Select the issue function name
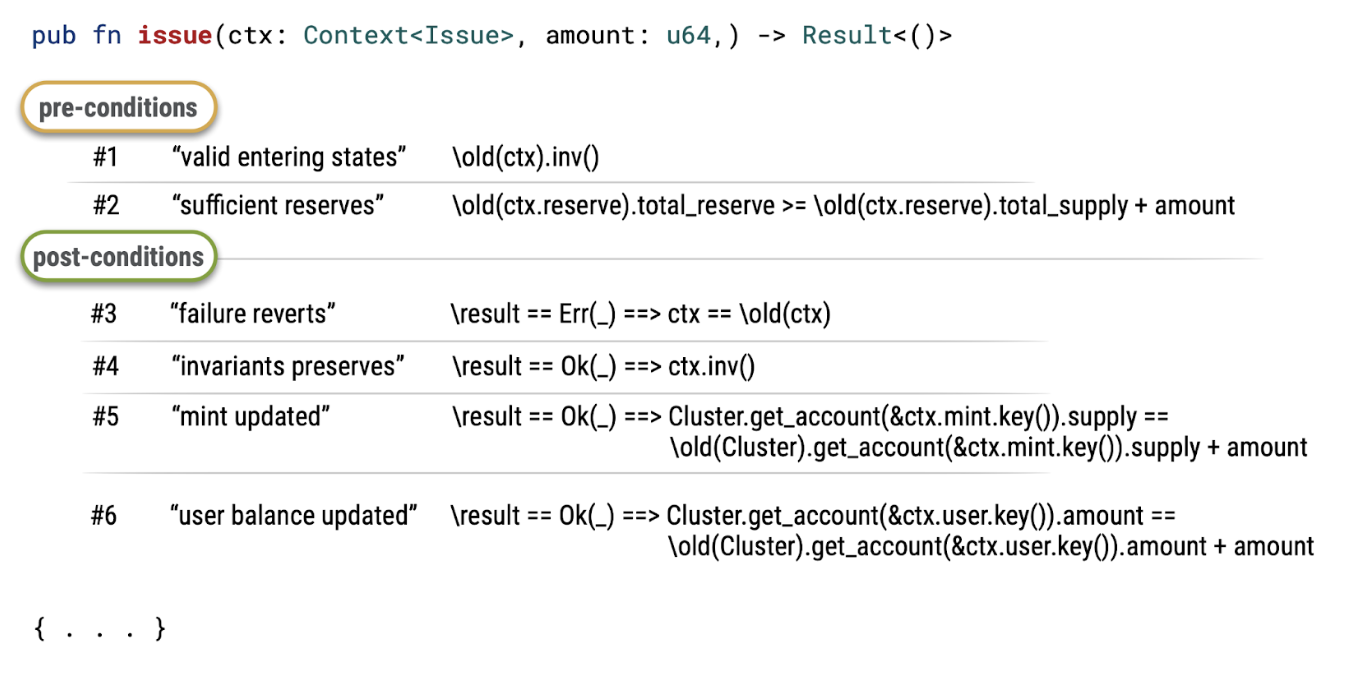Image resolution: width=1354 pixels, height=678 pixels. pyautogui.click(x=174, y=36)
